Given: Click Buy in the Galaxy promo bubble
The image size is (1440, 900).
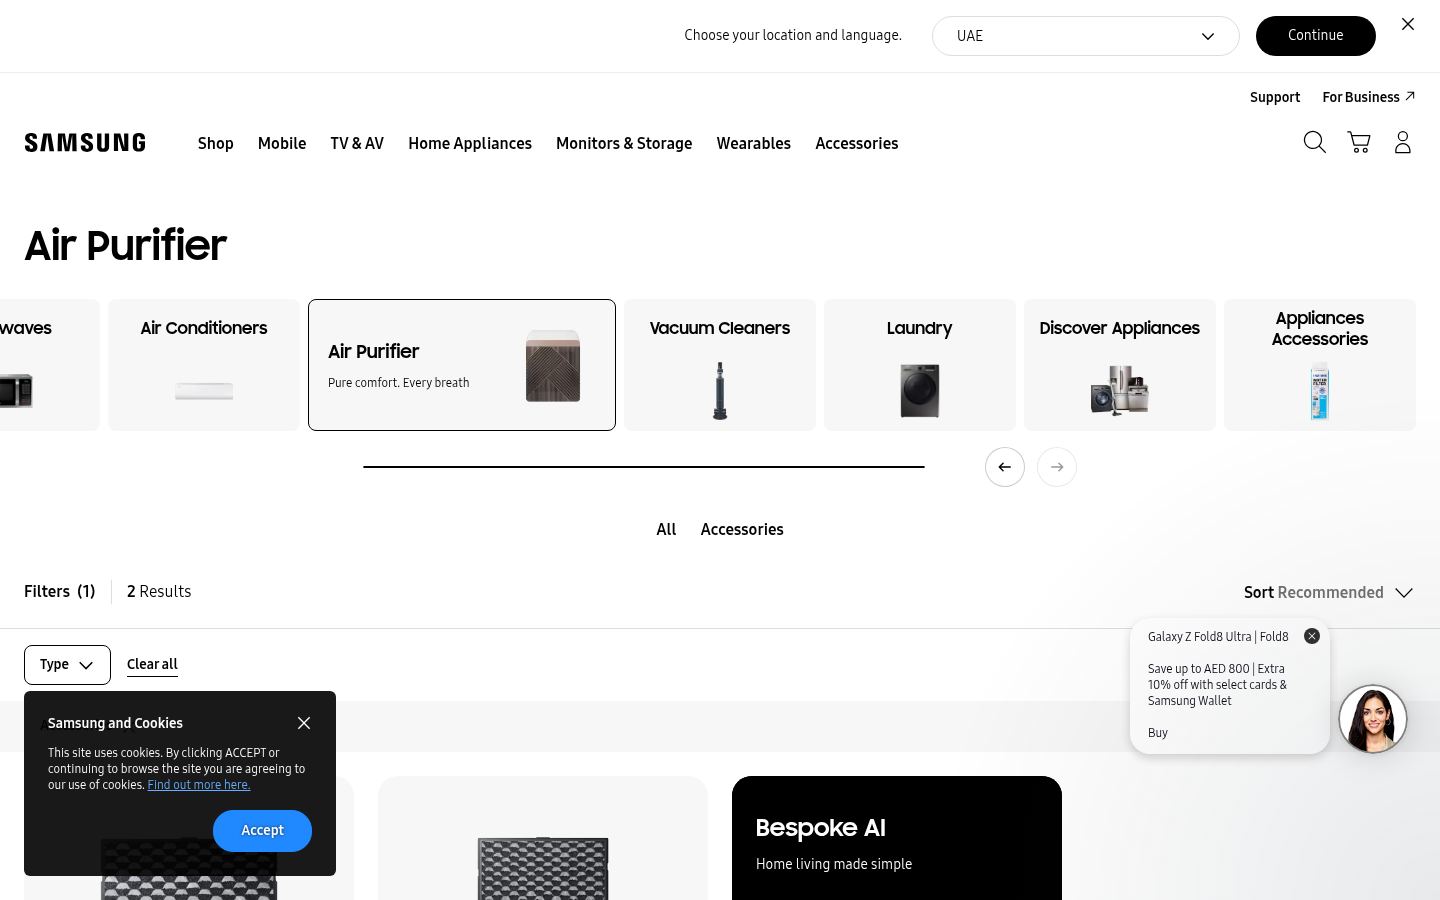Looking at the screenshot, I should coord(1158,733).
